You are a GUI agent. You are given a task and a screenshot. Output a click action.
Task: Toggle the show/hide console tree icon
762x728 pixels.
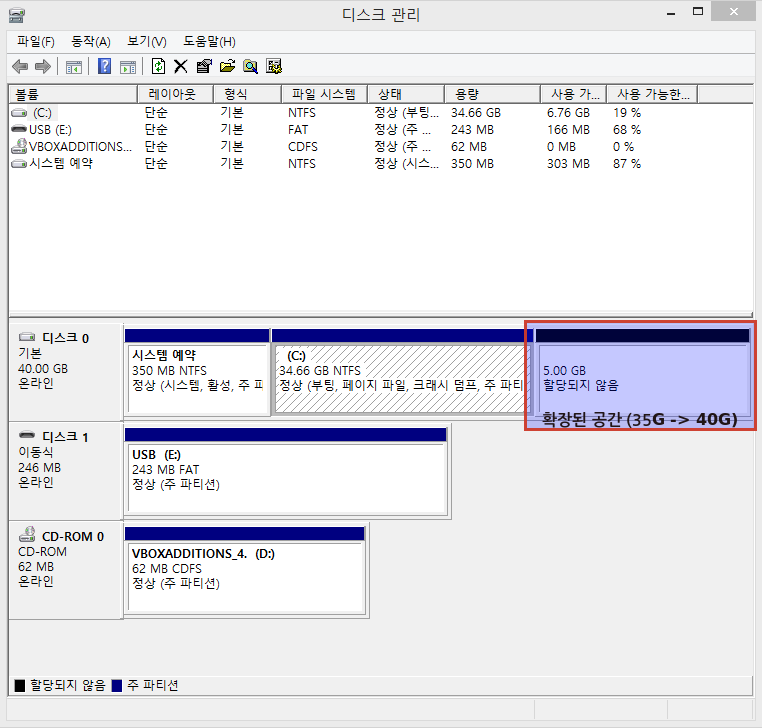tap(73, 67)
